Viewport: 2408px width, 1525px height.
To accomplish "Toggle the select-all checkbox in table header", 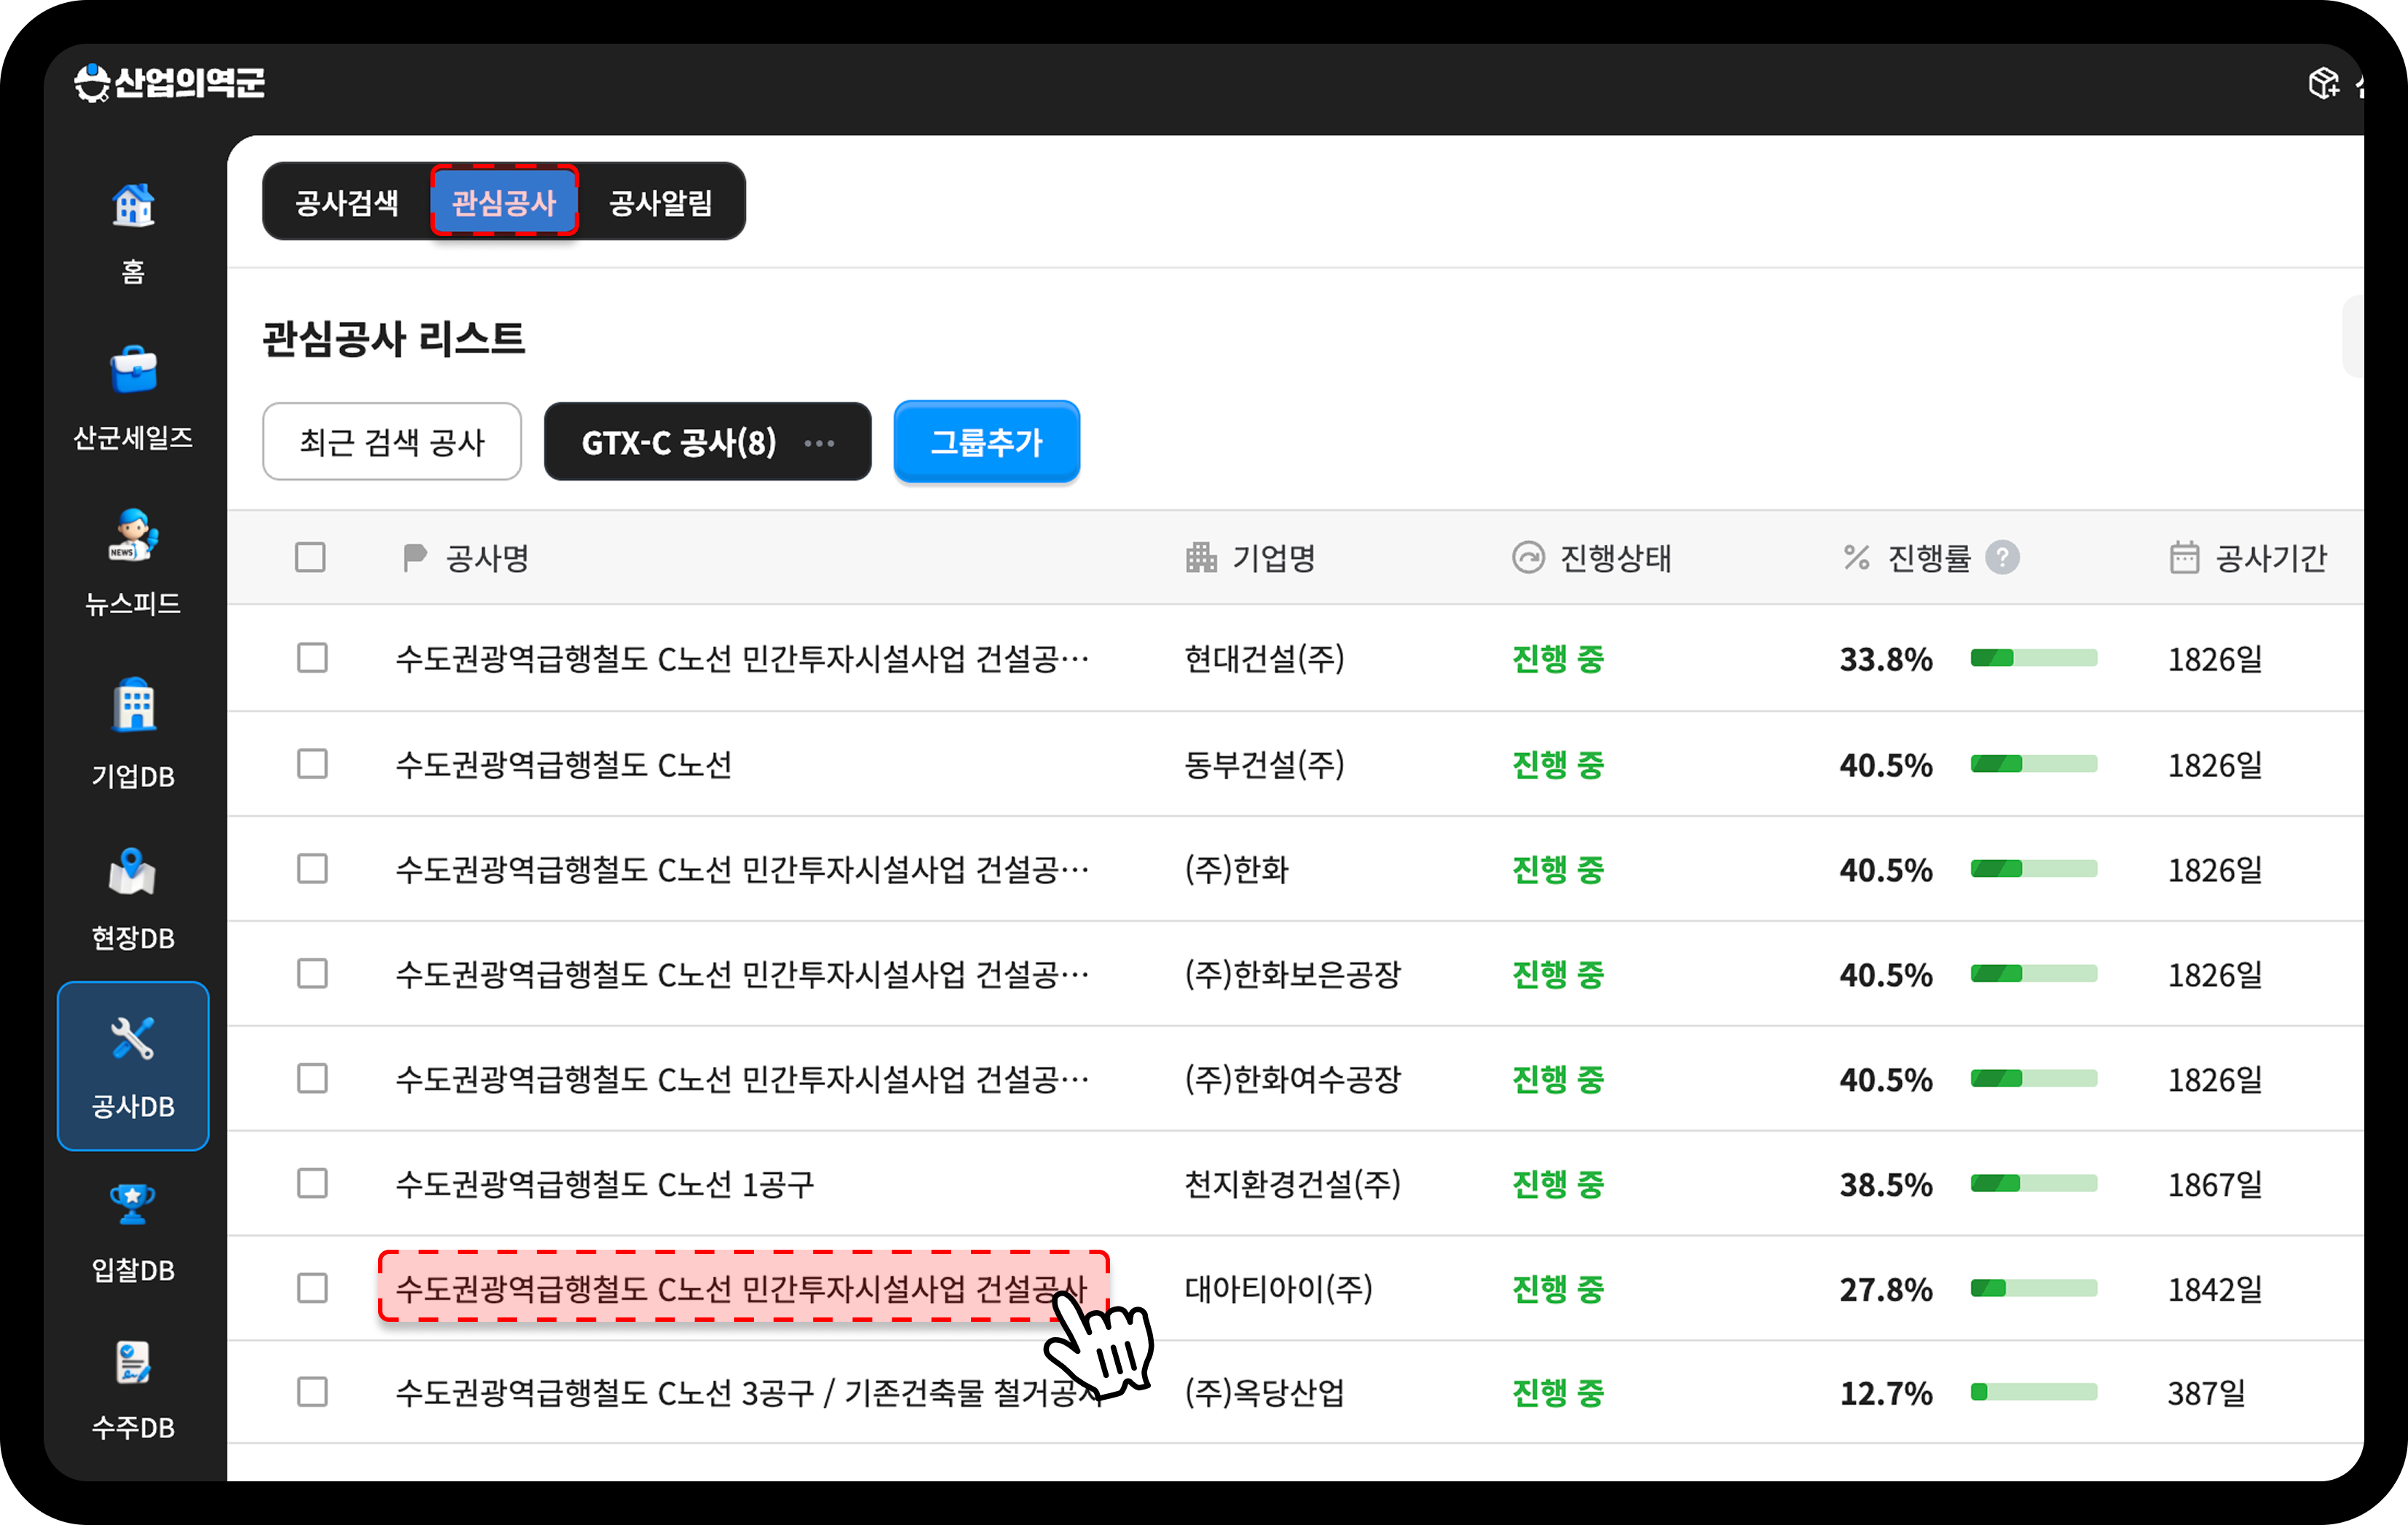I will coord(311,557).
